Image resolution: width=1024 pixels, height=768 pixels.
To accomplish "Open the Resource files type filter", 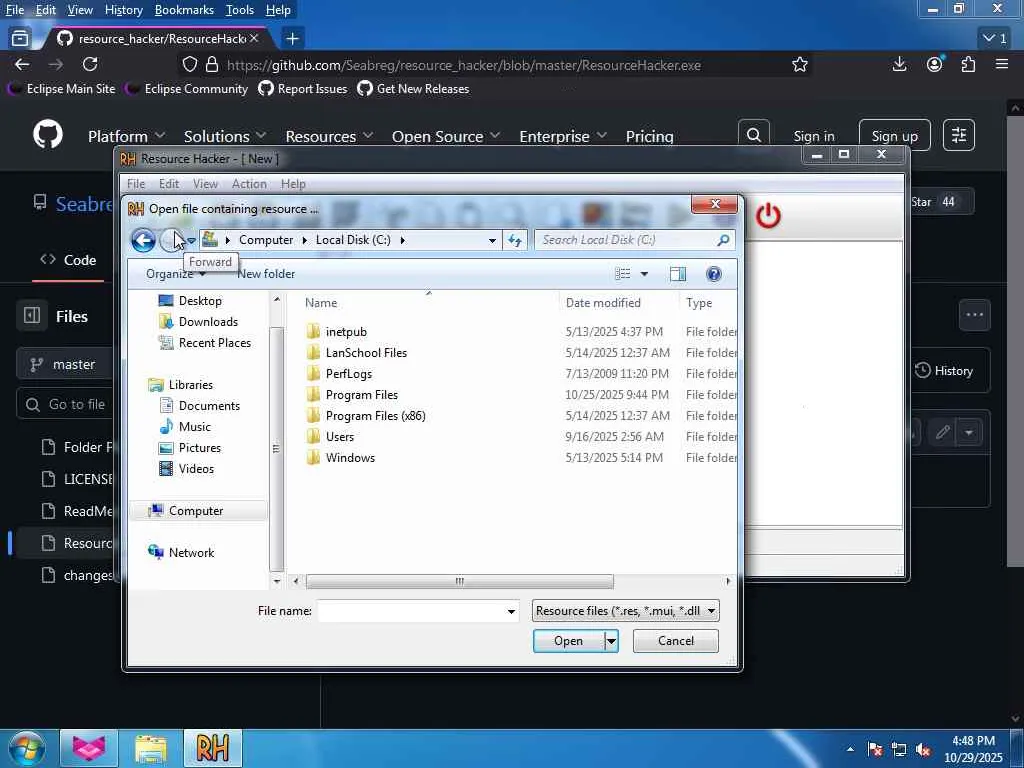I will click(626, 611).
